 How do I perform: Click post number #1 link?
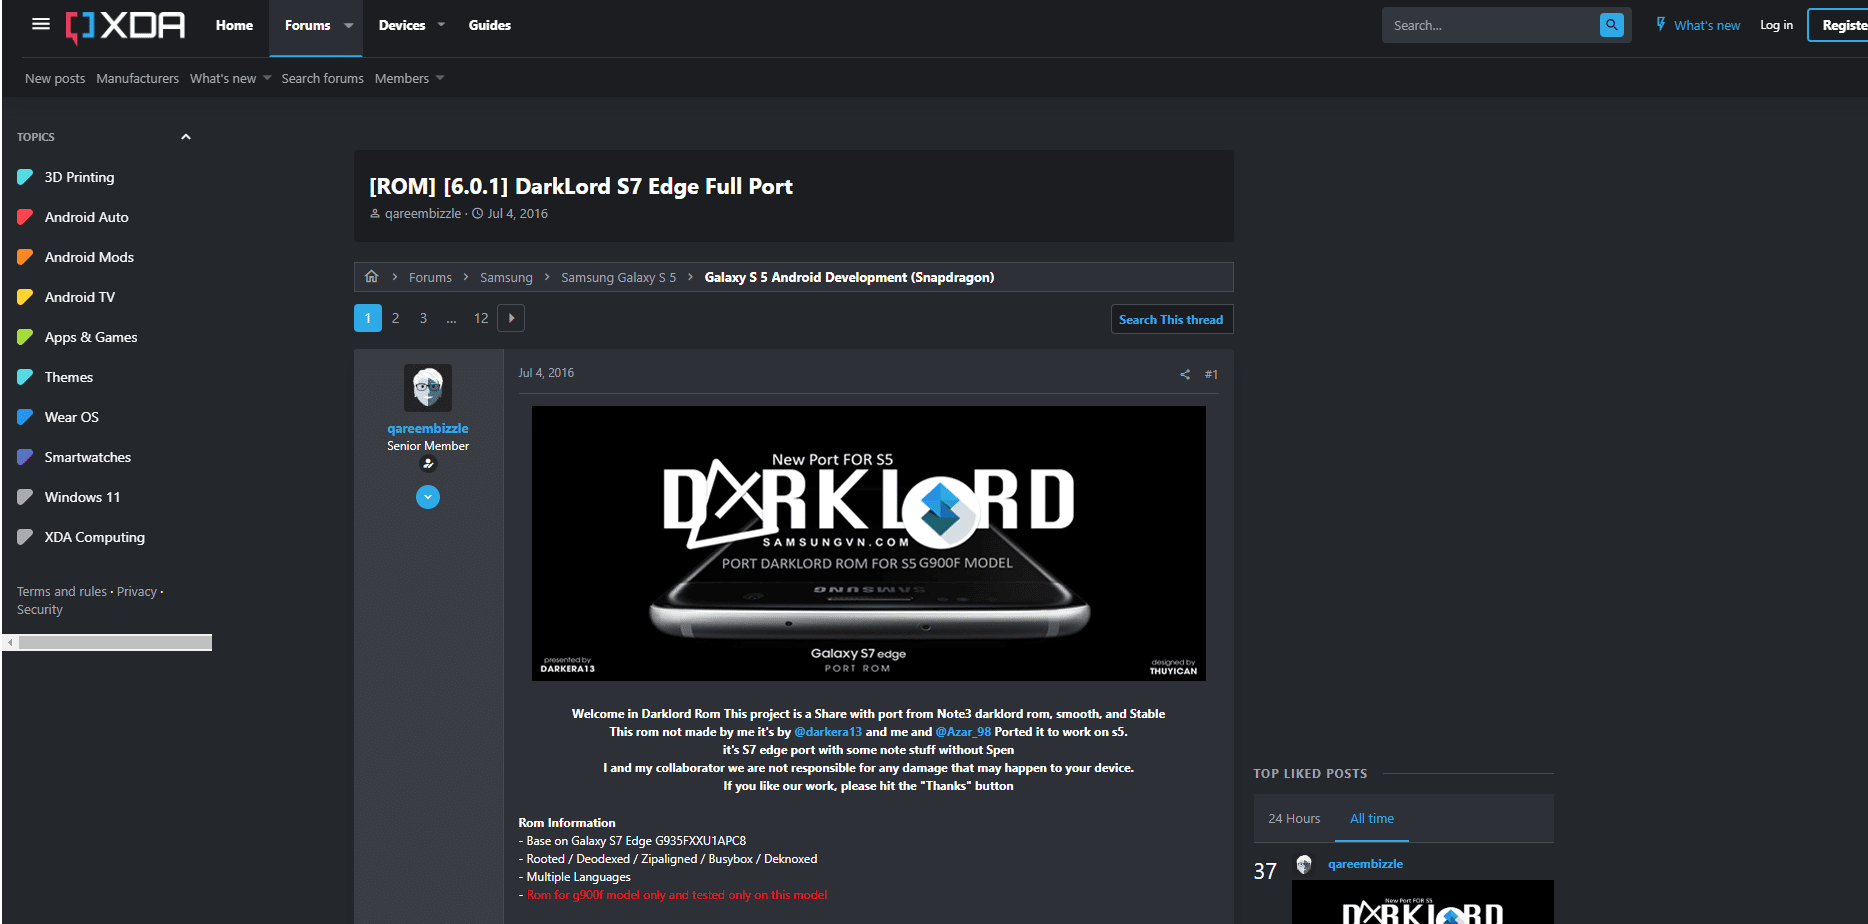(1211, 374)
